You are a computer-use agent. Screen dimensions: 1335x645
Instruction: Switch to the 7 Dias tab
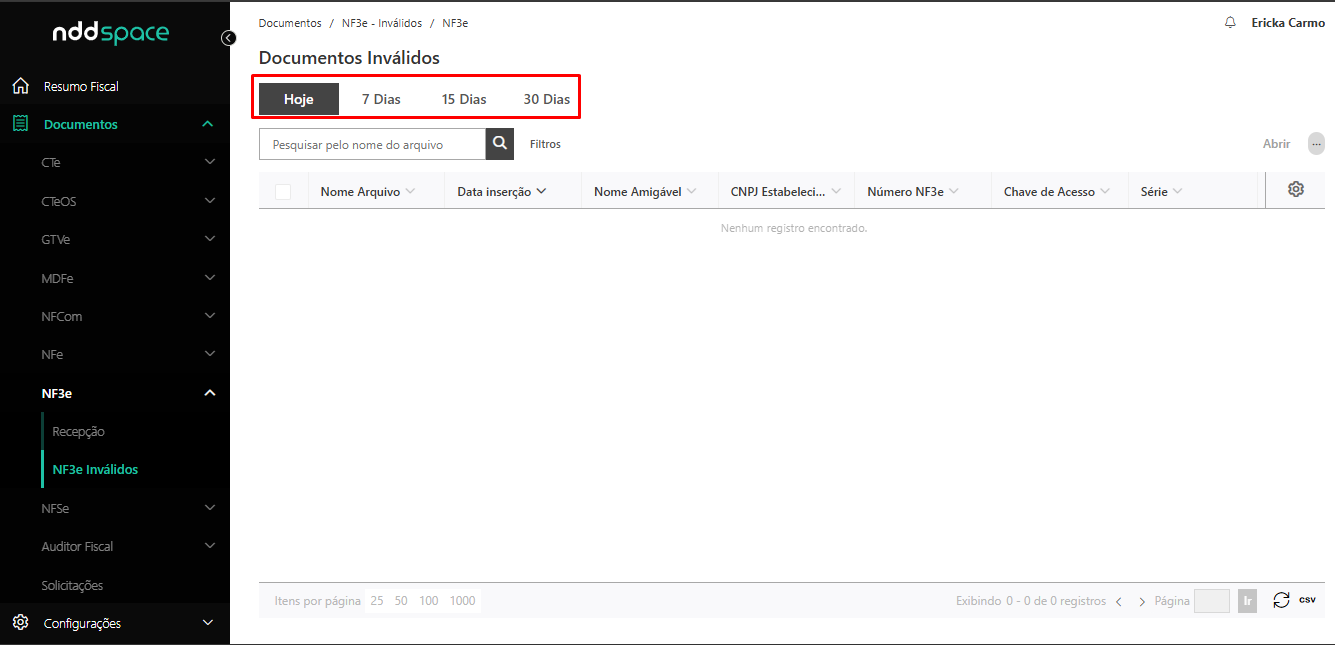381,99
